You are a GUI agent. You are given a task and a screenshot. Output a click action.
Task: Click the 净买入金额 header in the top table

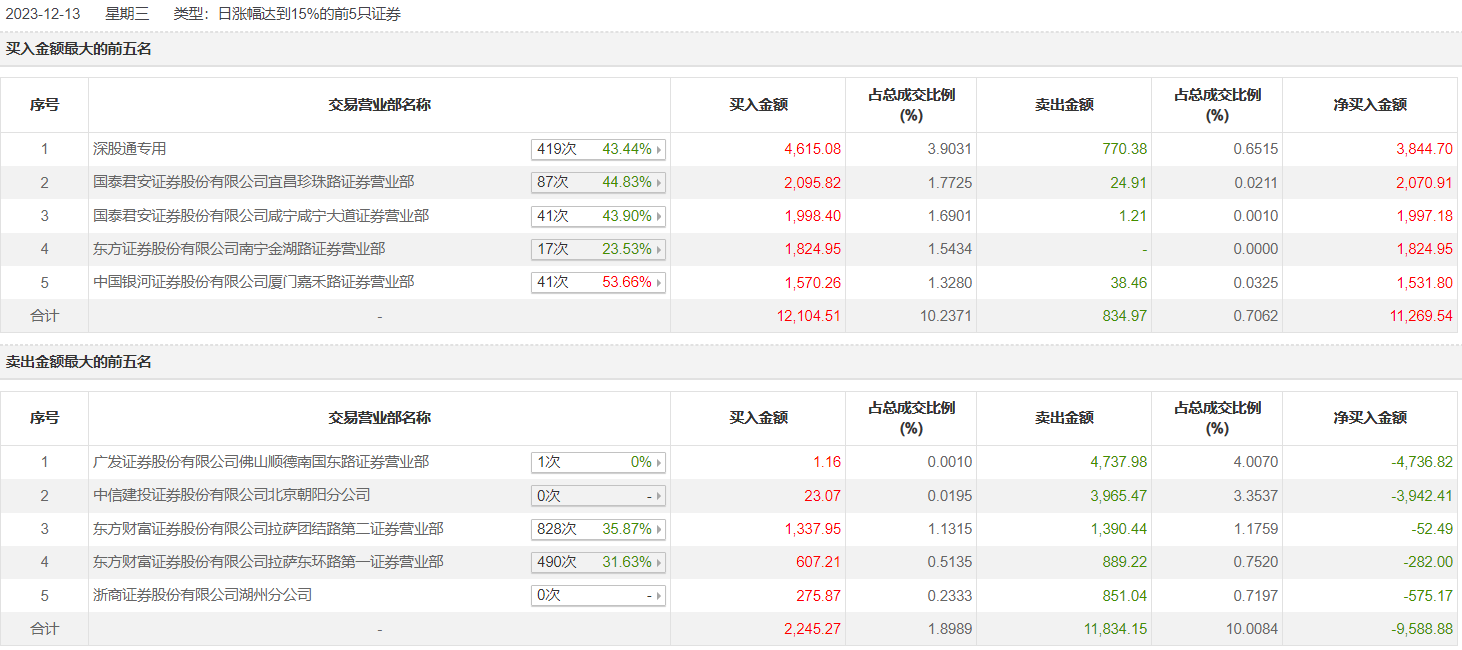1369,105
